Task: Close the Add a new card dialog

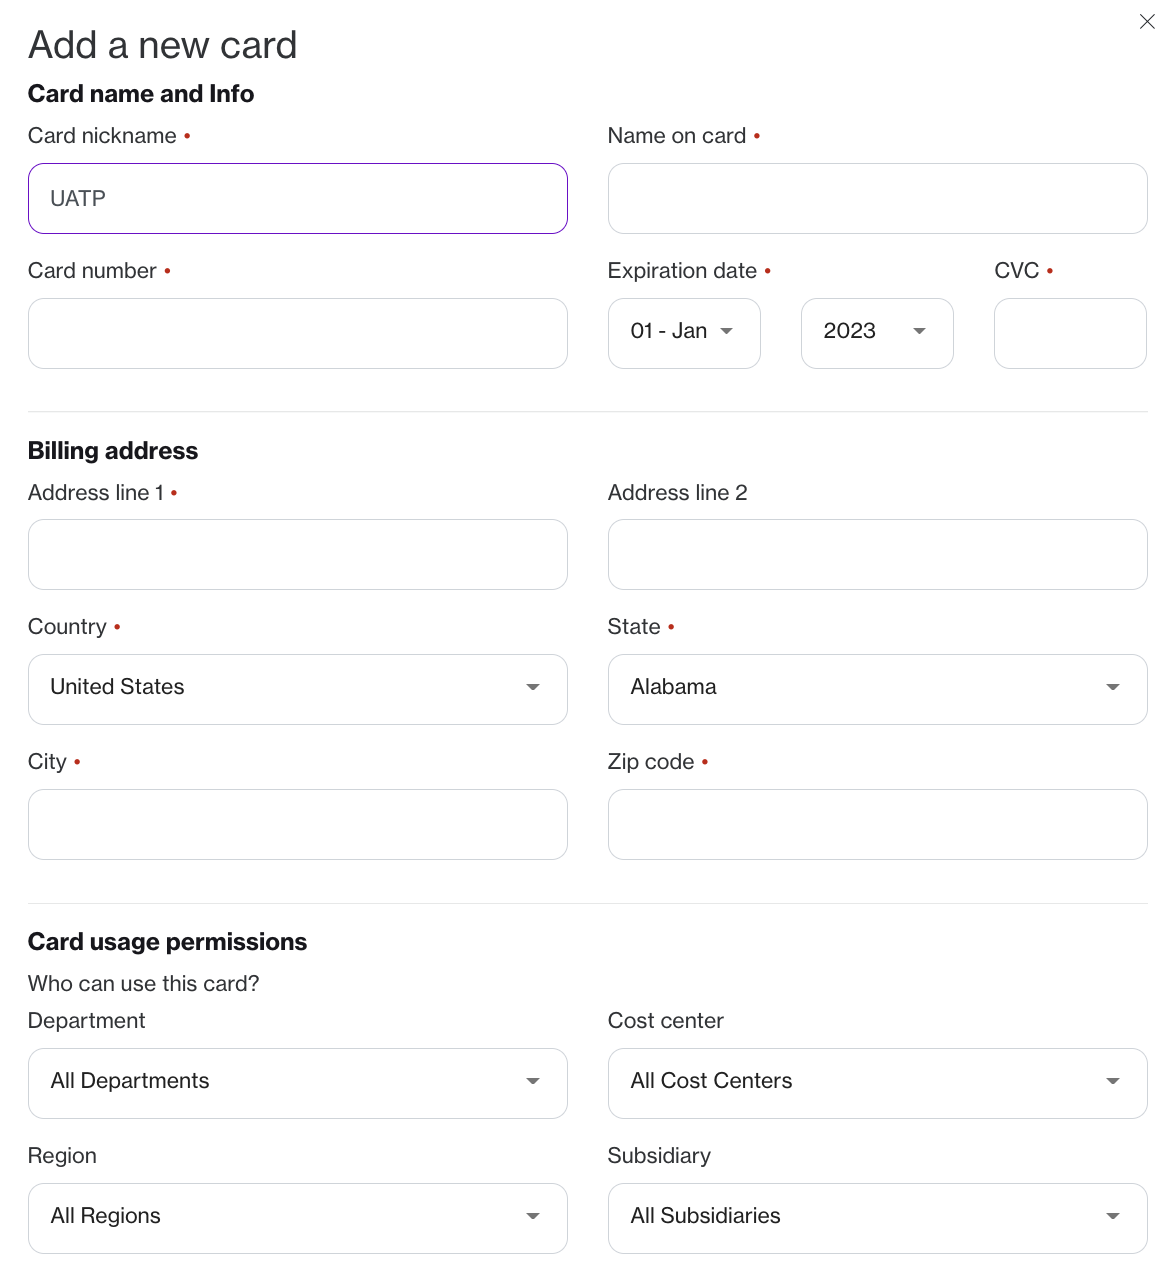Action: point(1147,22)
